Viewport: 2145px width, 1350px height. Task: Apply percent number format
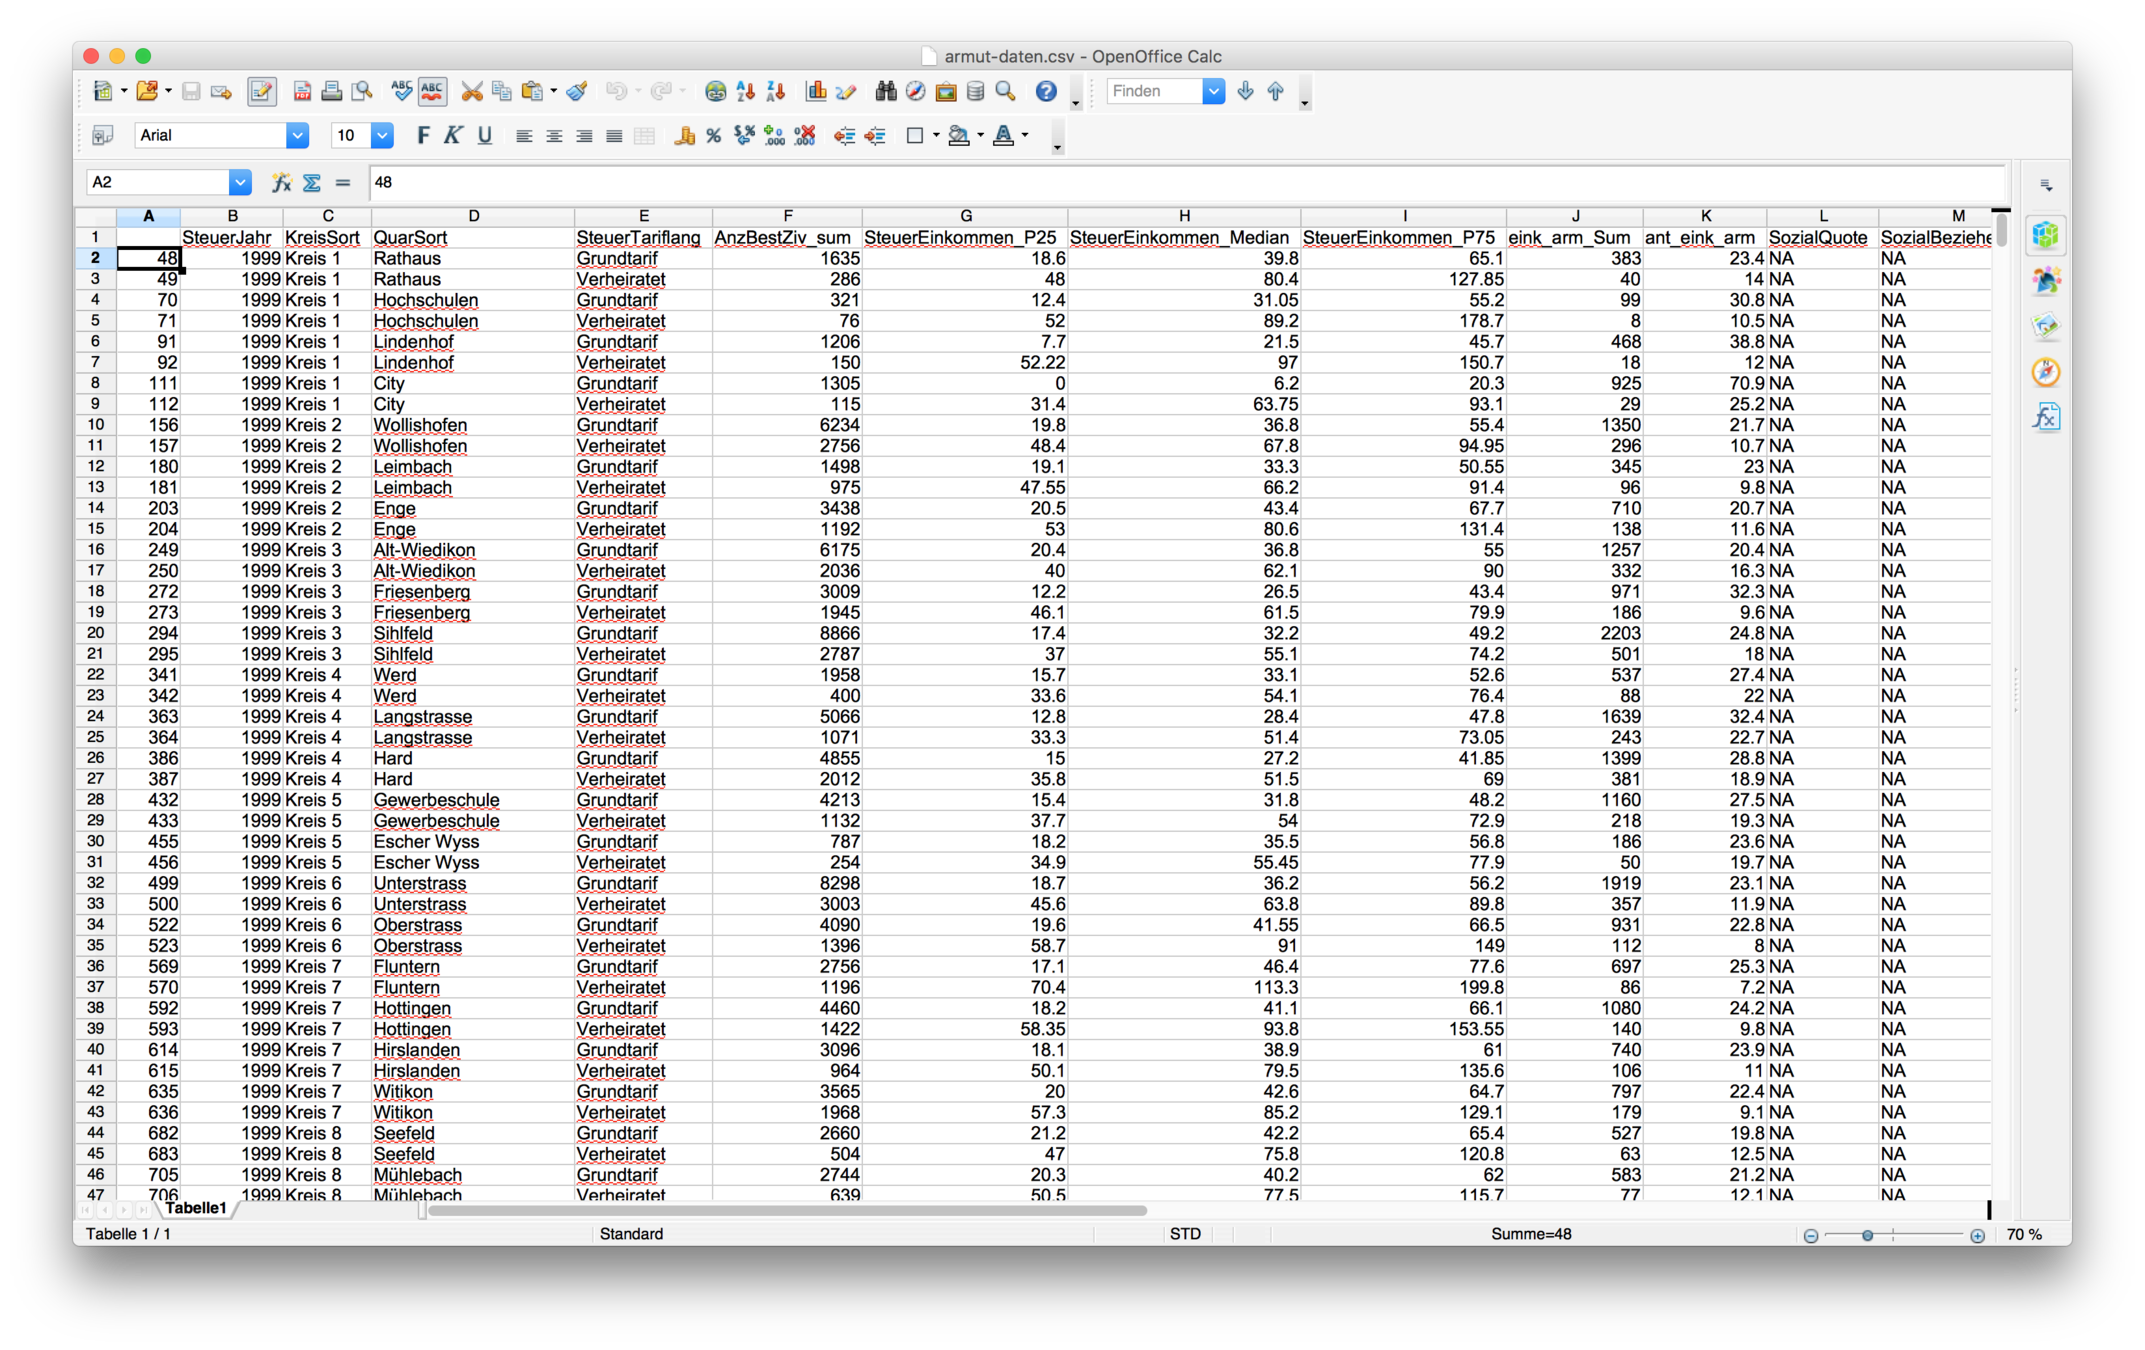tap(714, 136)
